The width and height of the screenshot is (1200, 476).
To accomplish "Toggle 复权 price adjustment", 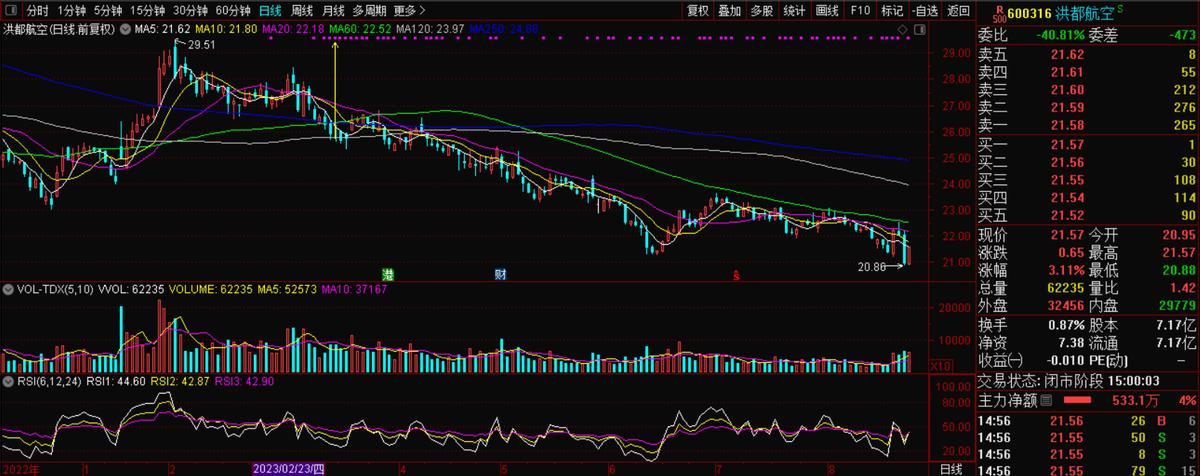I will [697, 11].
